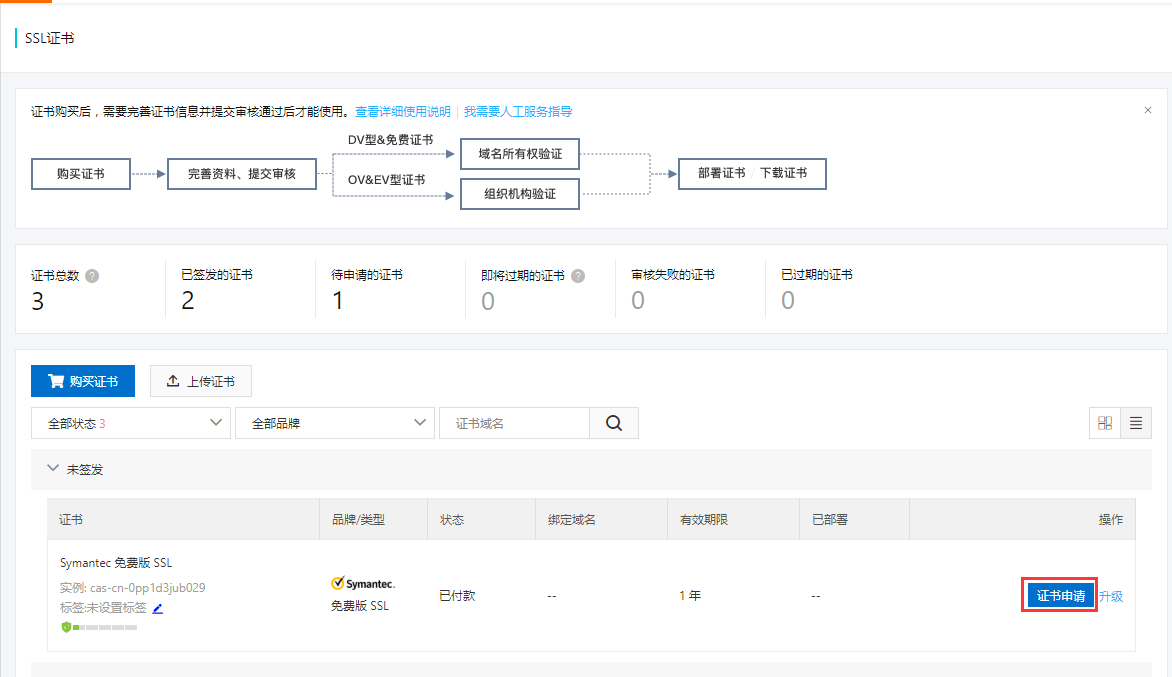Collapse the 未签发 section
Viewport: 1172px width, 677px height.
(x=53, y=468)
